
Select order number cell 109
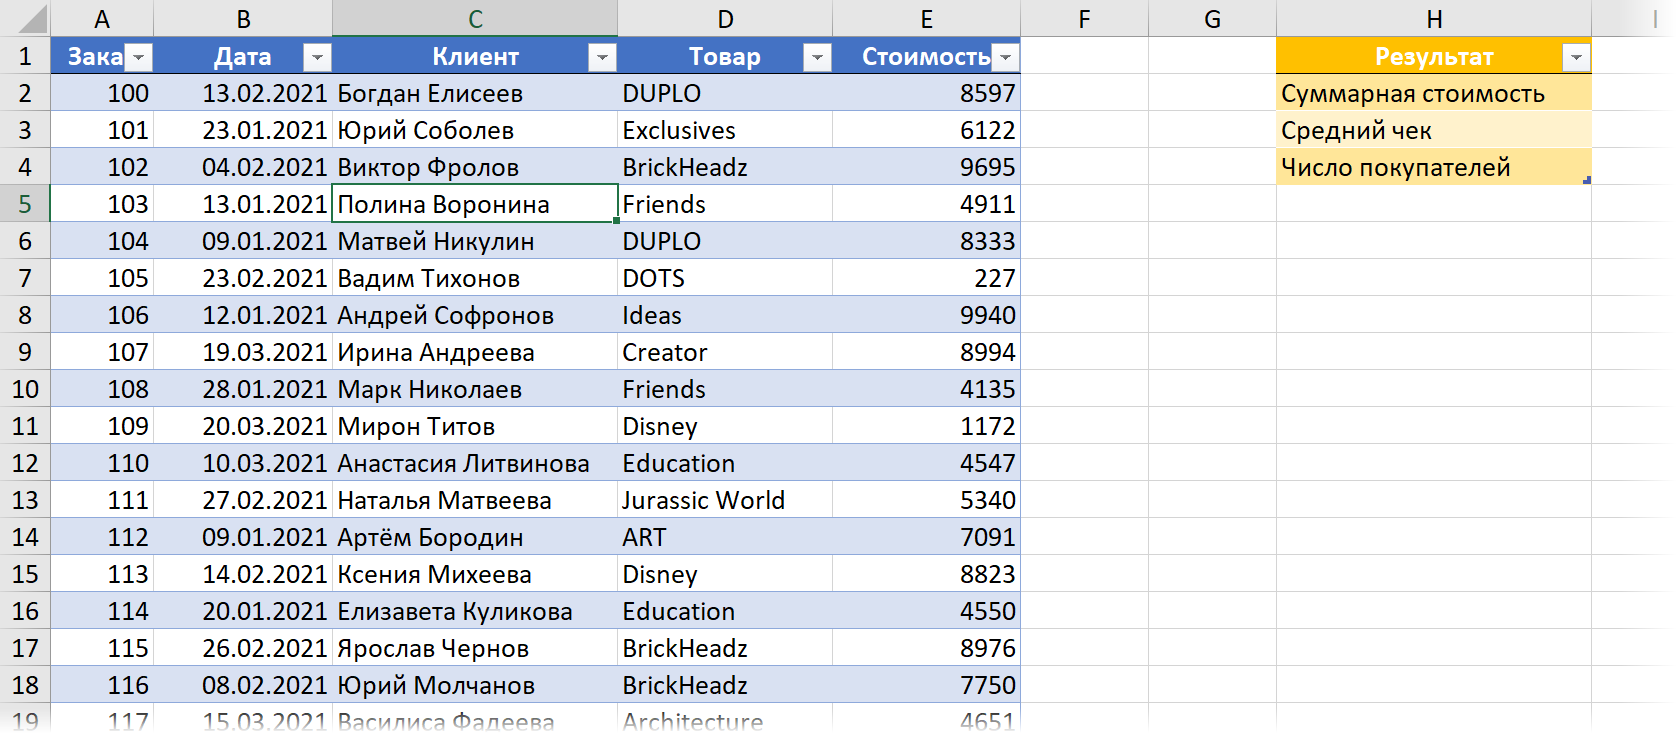pos(102,426)
